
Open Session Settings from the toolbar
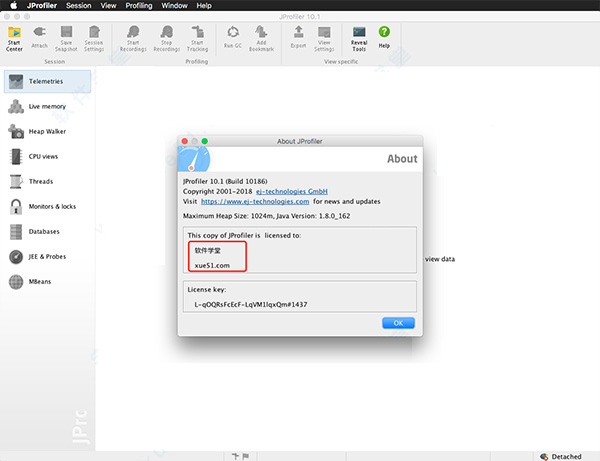tap(94, 39)
